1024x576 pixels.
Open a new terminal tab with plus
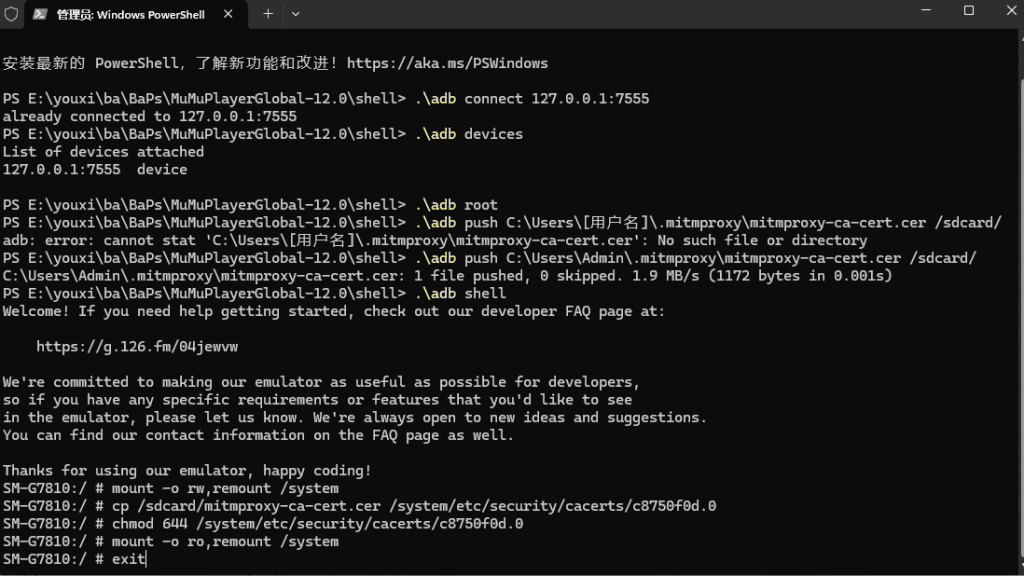pos(268,14)
